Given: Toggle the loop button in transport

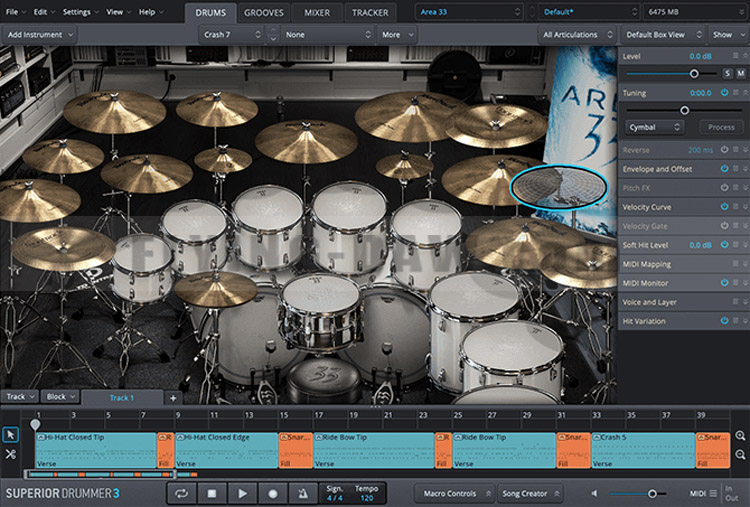Looking at the screenshot, I should coord(181,493).
